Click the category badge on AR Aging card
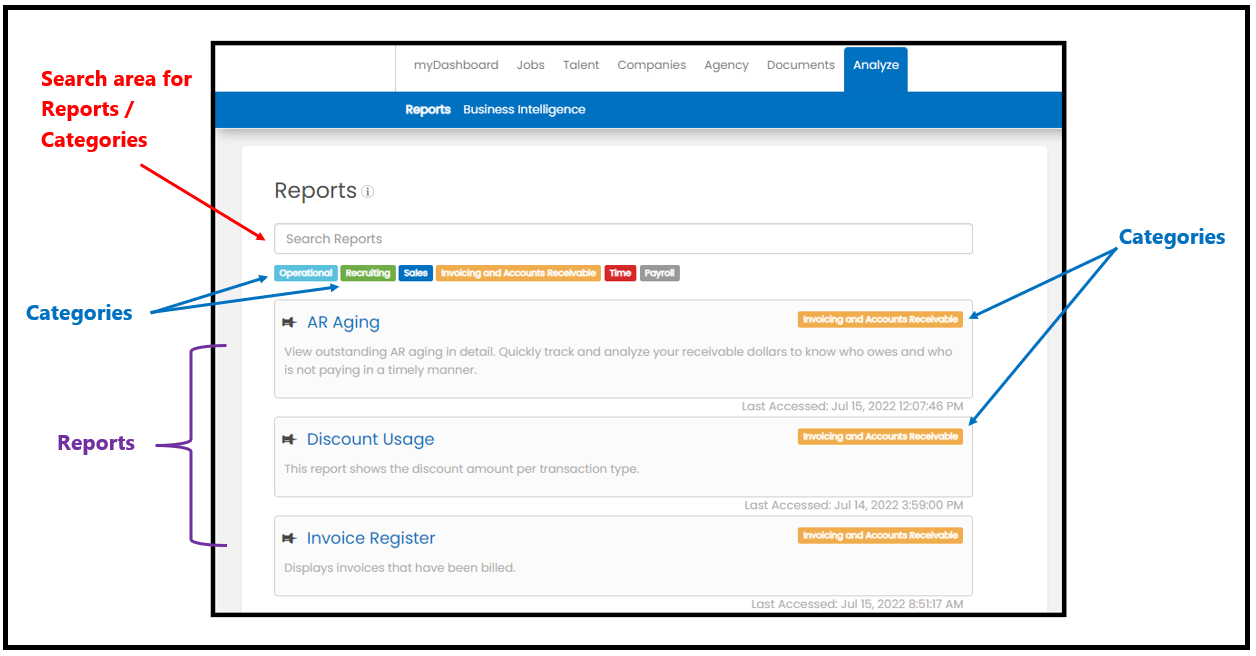This screenshot has height=656, width=1256. click(x=880, y=320)
